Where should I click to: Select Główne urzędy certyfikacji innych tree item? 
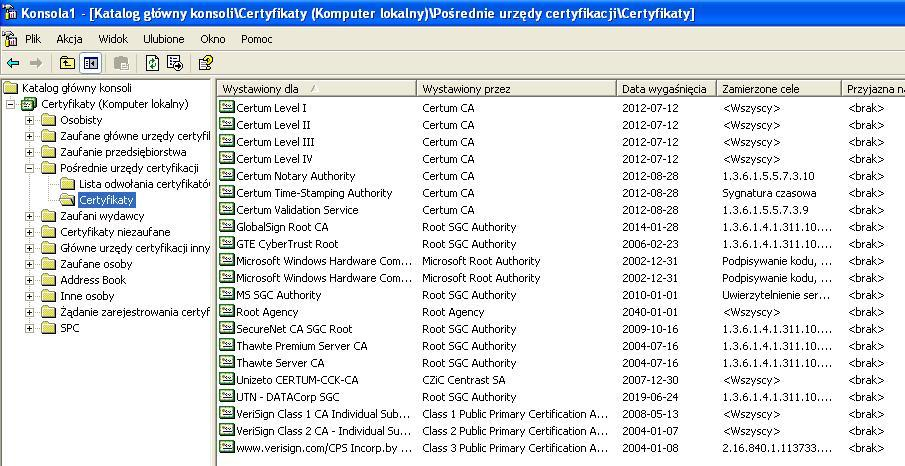(x=135, y=248)
